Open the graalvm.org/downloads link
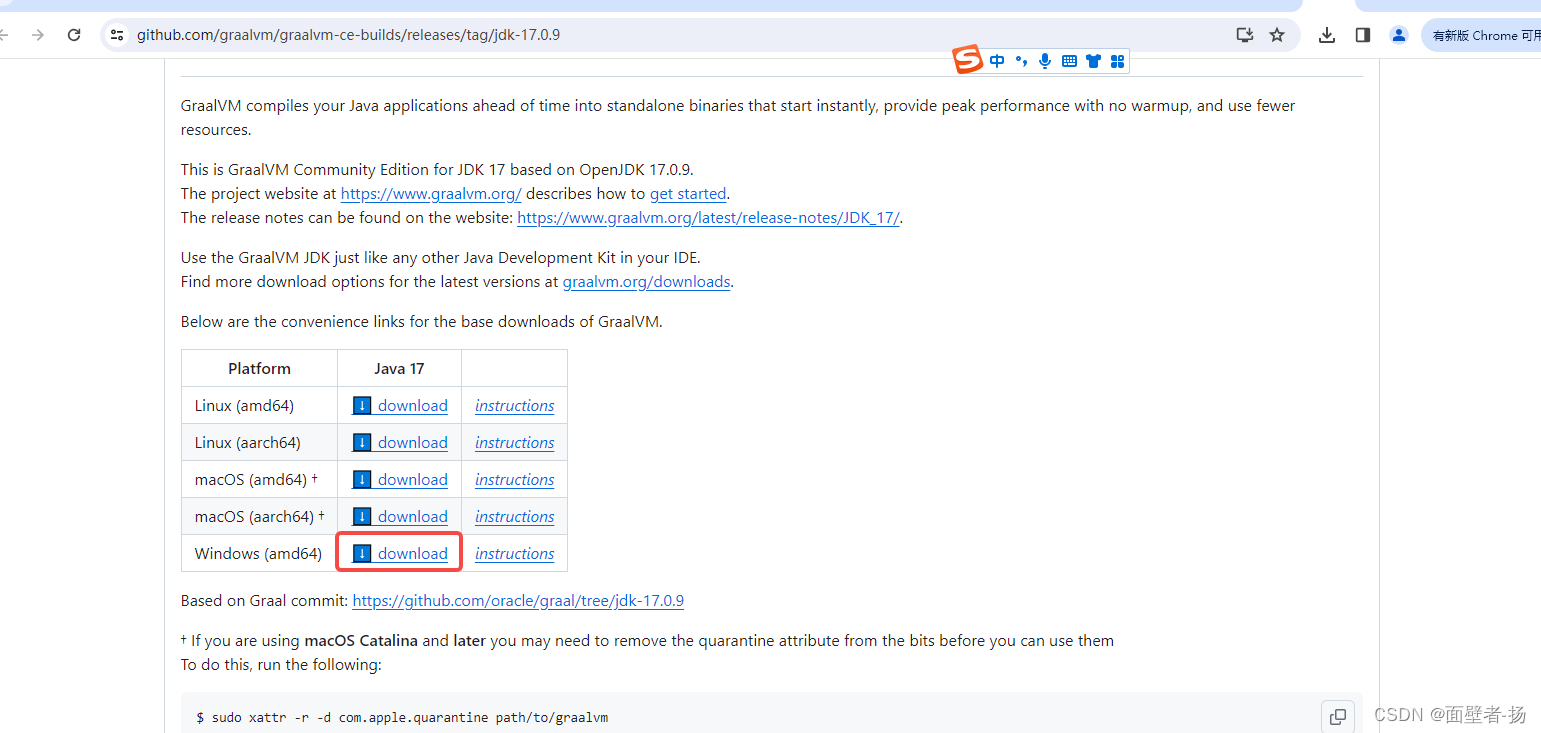 [x=646, y=282]
